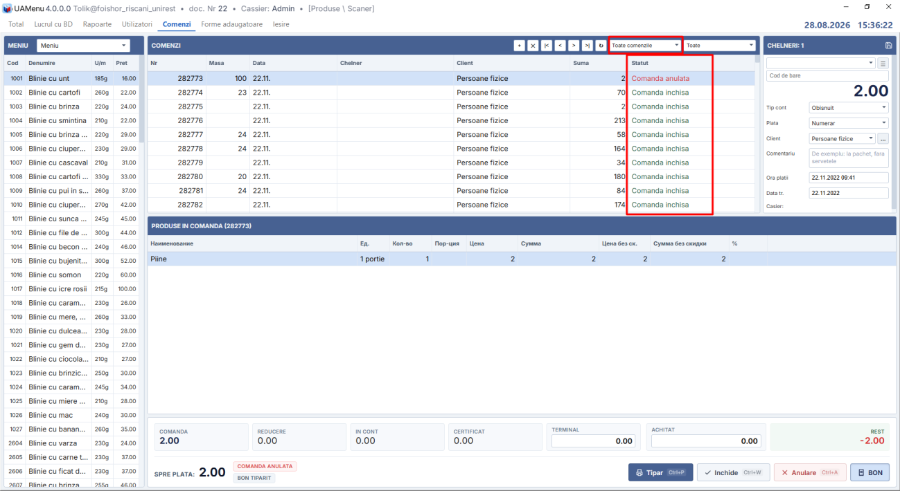This screenshot has width=900, height=491.
Task: Click the Comanda anulata status cell
Action: 660,78
